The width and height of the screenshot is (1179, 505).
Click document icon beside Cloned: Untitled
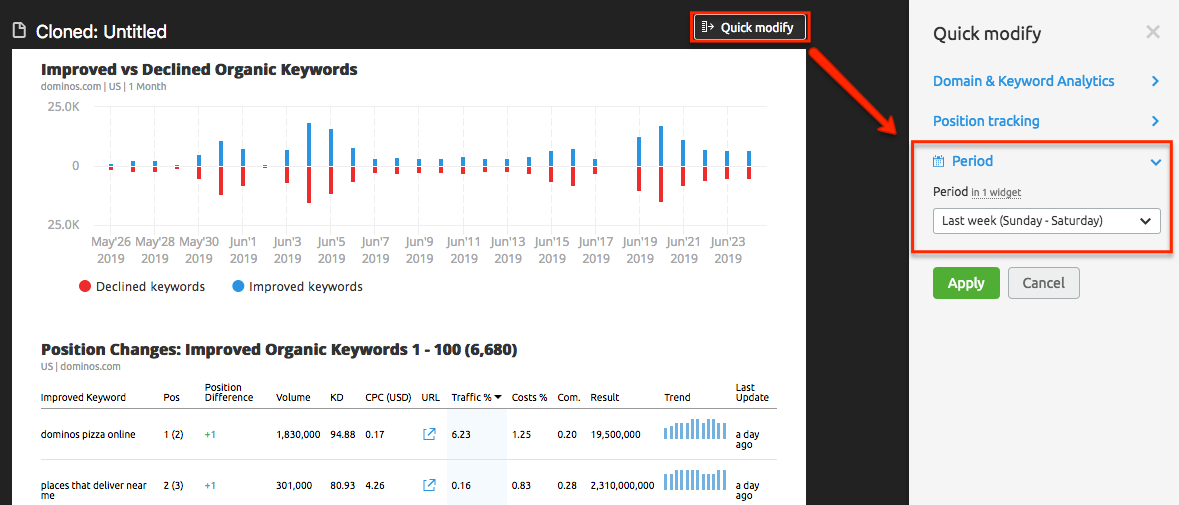coord(20,32)
